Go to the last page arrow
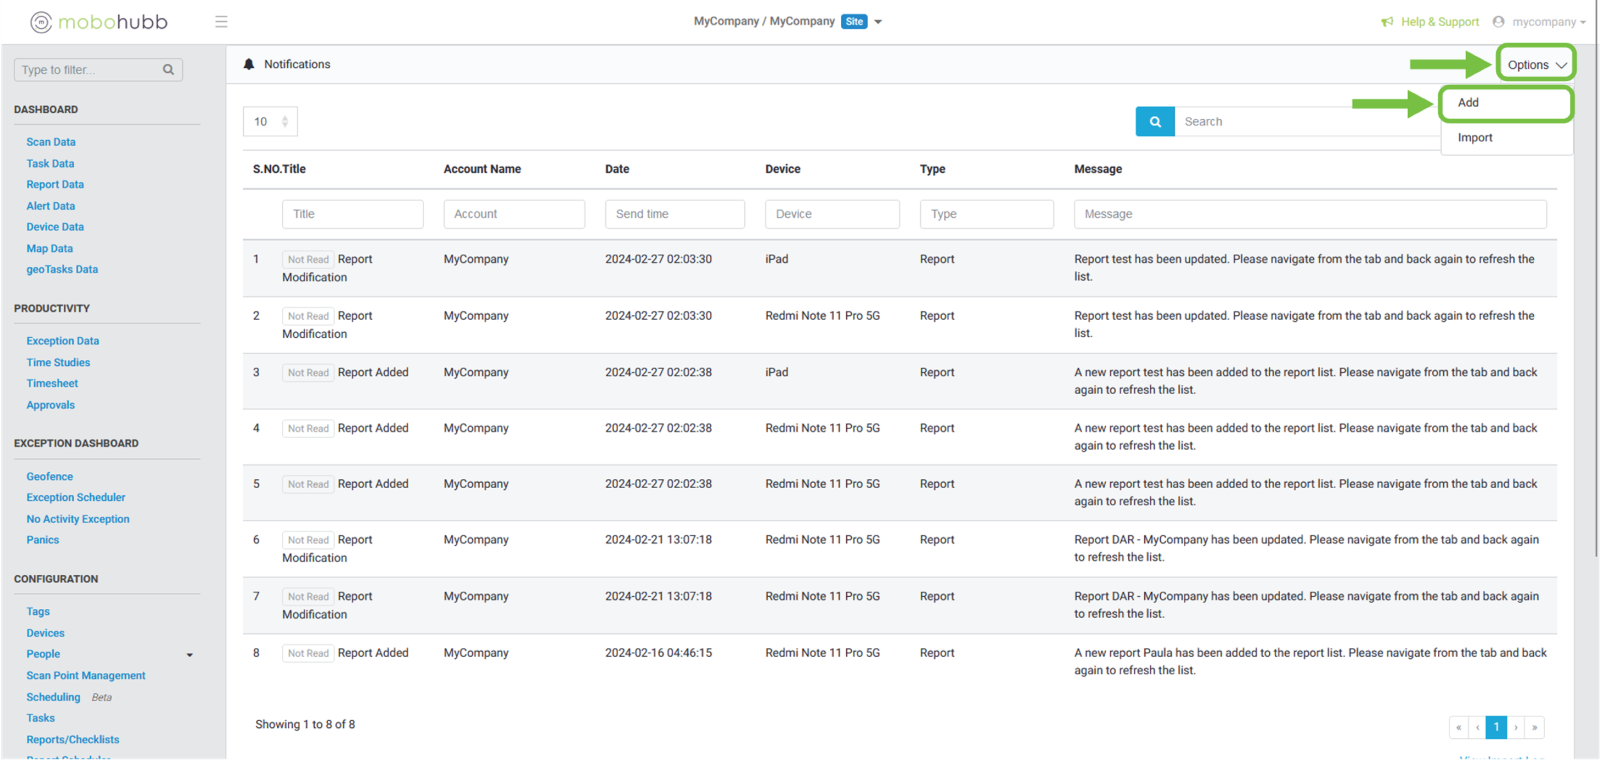1600x760 pixels. coord(1534,727)
